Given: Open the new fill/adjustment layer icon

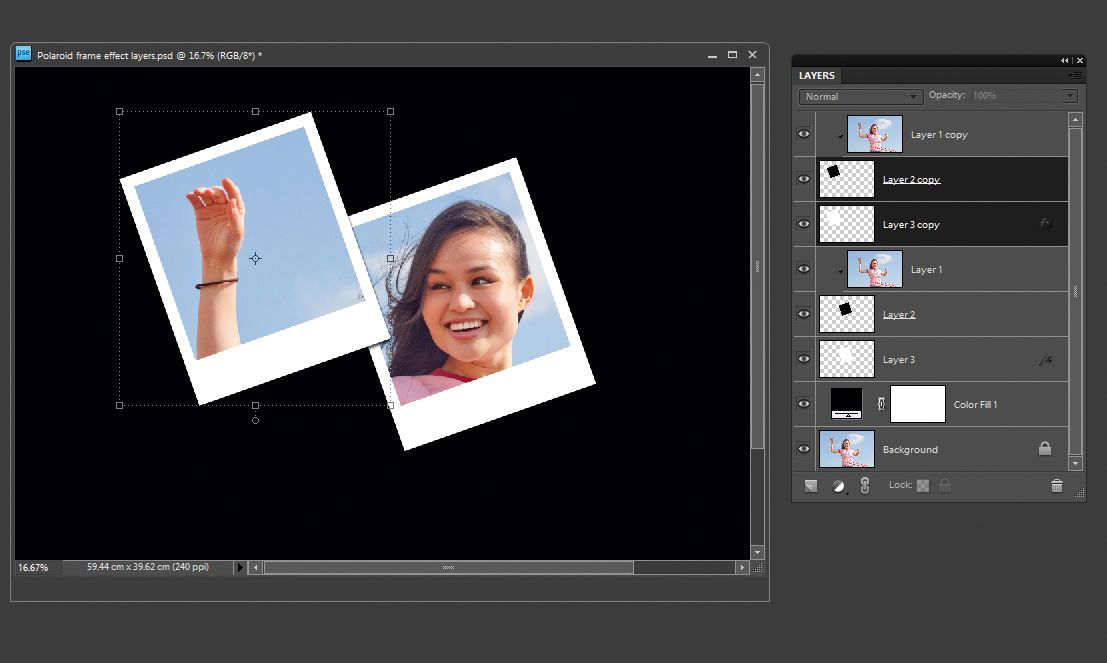Looking at the screenshot, I should click(837, 486).
